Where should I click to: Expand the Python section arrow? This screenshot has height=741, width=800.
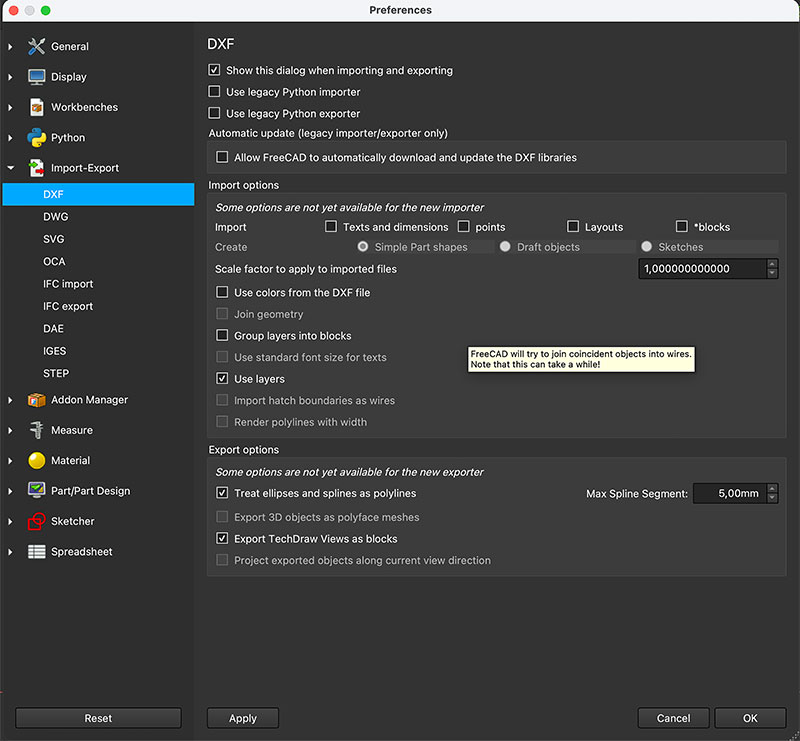[10, 138]
